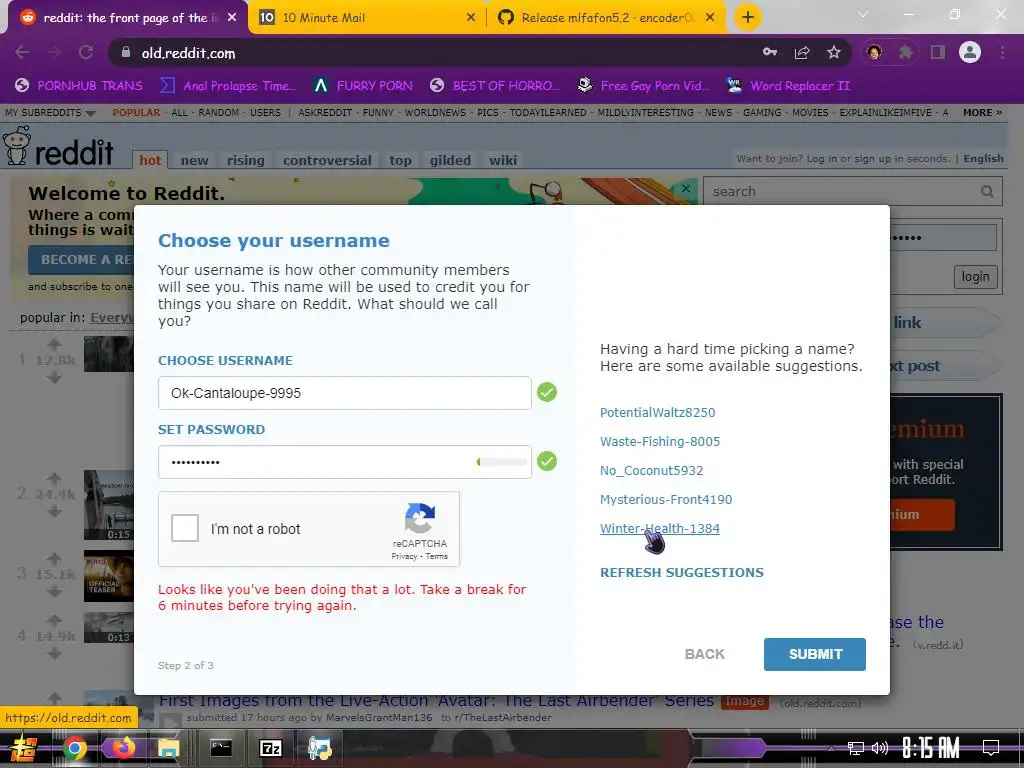Select the controversial tab
Screen dimensions: 1024x768
327,160
